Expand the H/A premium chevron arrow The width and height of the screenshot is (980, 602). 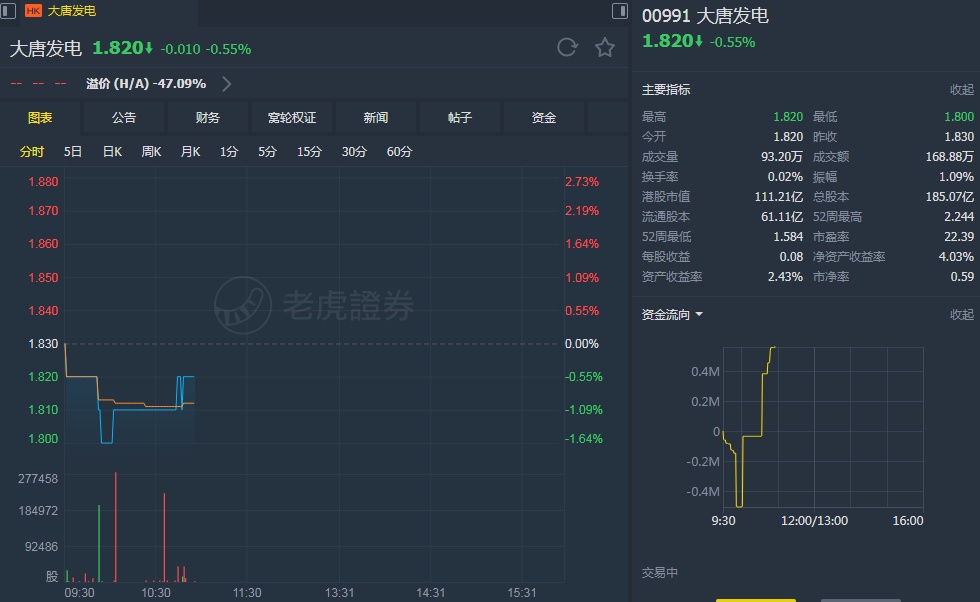coord(226,84)
